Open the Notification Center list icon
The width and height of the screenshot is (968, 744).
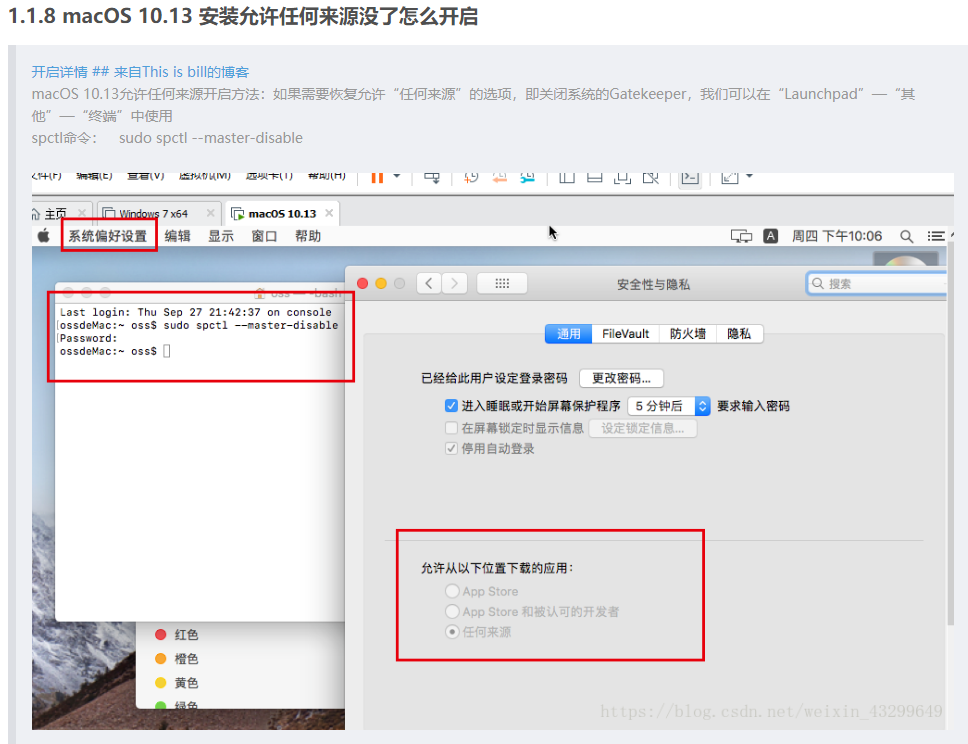[x=935, y=236]
